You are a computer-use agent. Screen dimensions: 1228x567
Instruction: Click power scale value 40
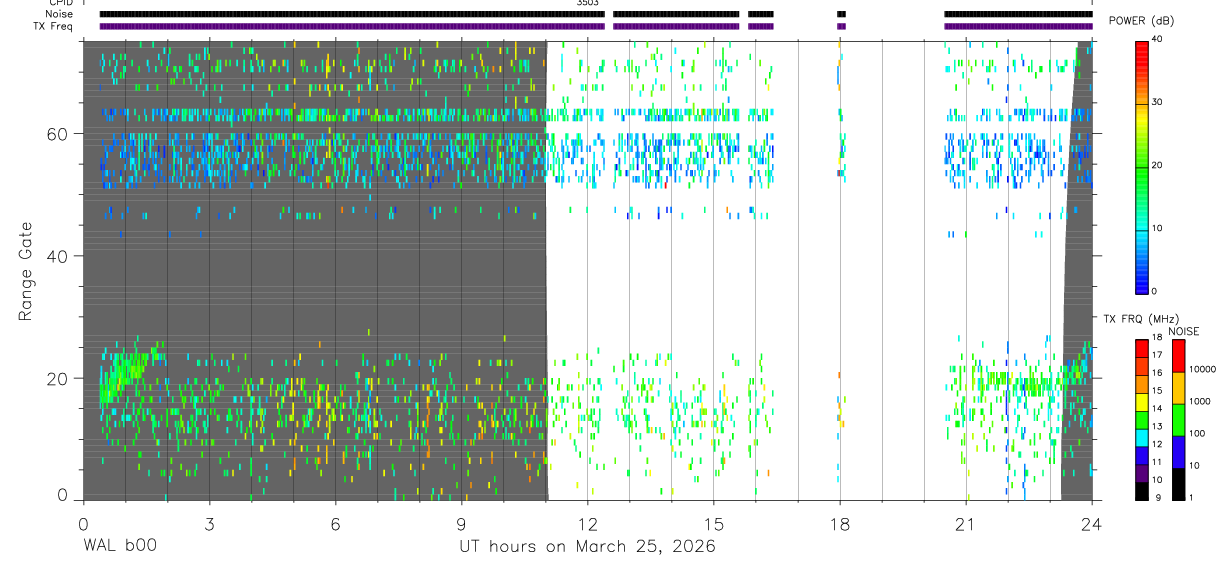click(x=1157, y=40)
